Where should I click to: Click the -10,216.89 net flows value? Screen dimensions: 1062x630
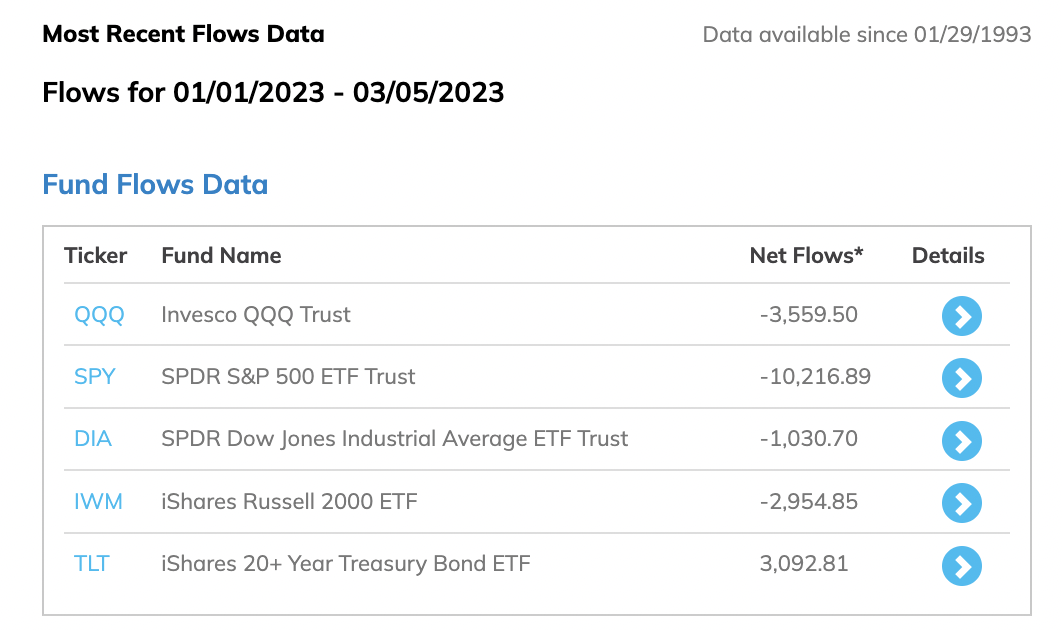coord(815,377)
